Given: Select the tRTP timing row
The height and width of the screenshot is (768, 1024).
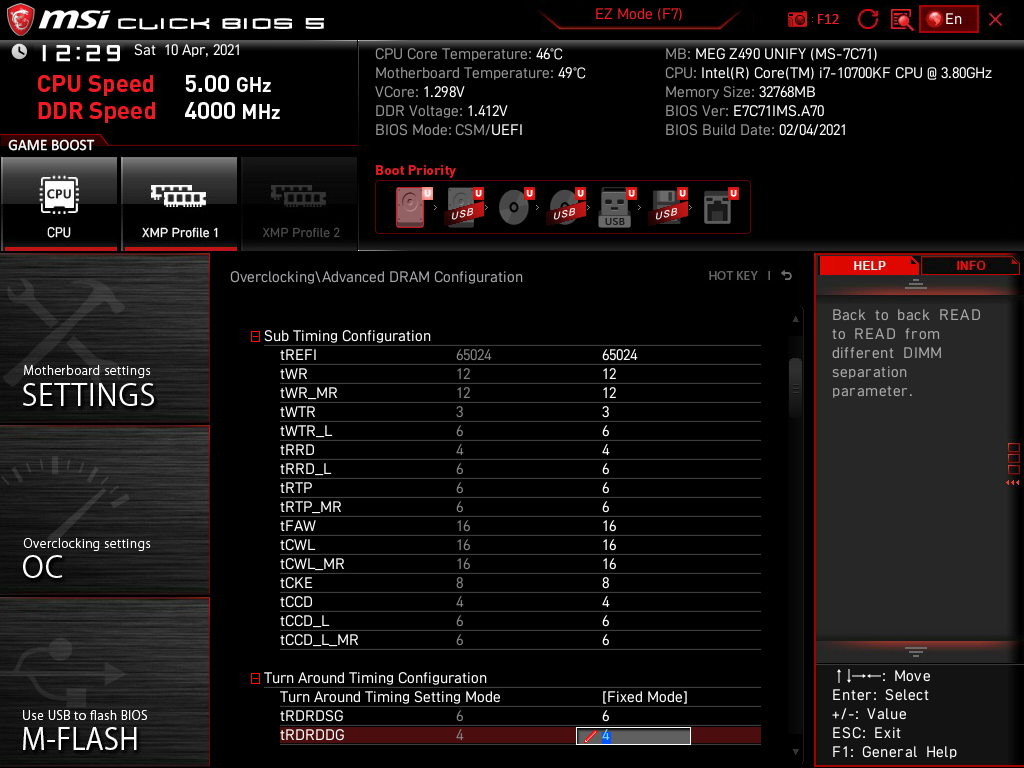Looking at the screenshot, I should pos(520,488).
